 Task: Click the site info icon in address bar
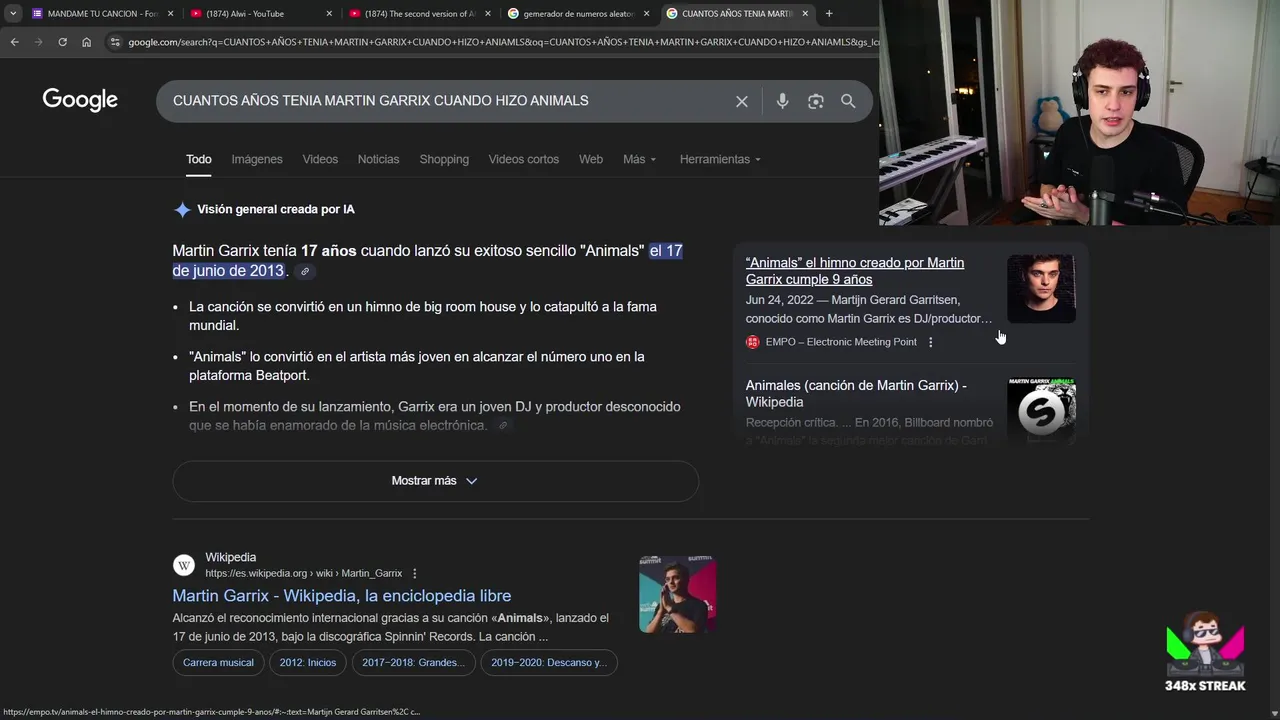tap(115, 42)
